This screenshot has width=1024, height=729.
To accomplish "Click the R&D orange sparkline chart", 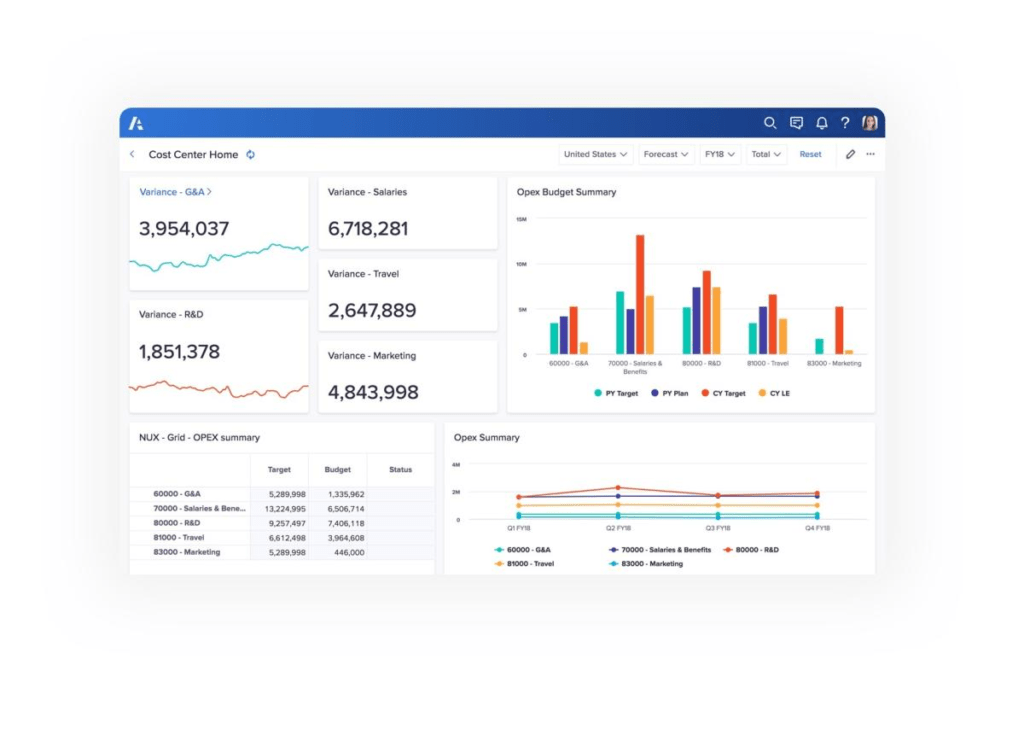I will click(219, 389).
